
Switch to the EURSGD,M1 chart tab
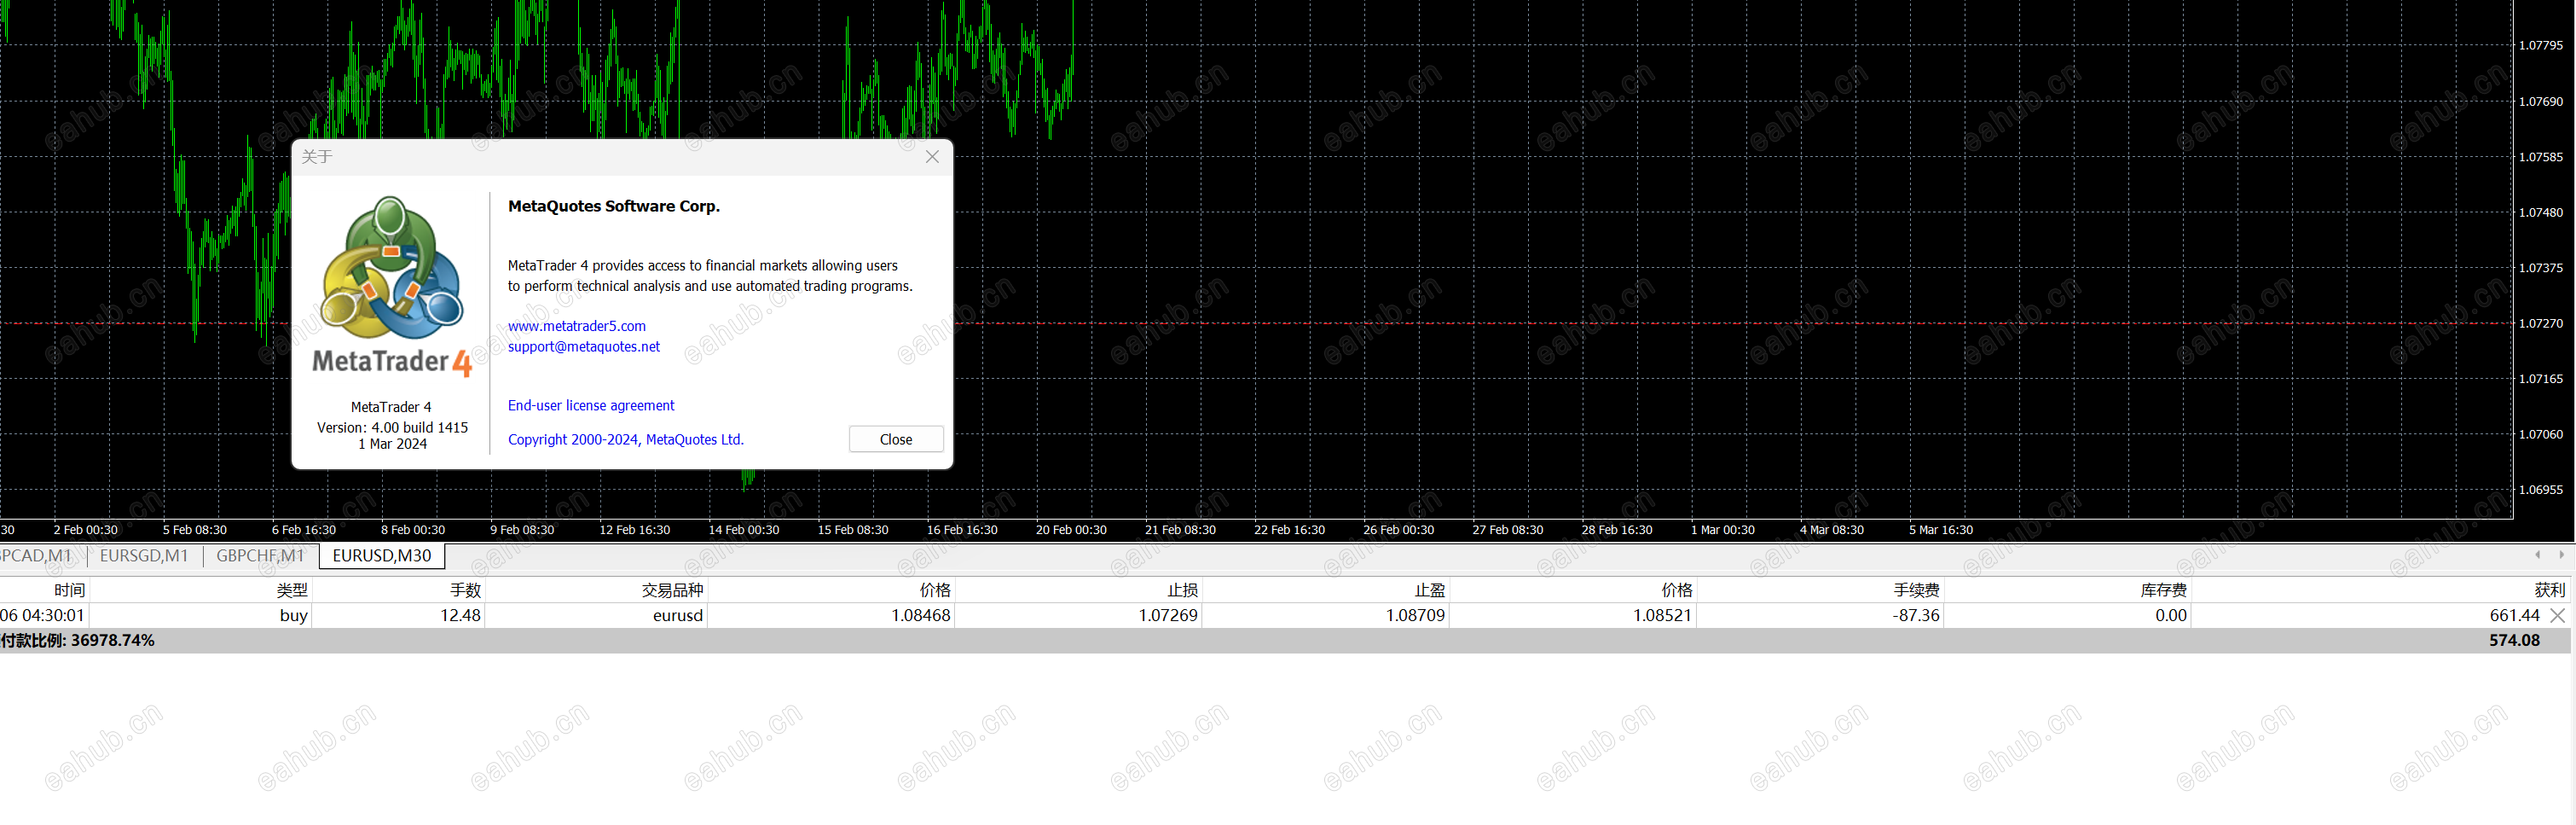(x=144, y=556)
